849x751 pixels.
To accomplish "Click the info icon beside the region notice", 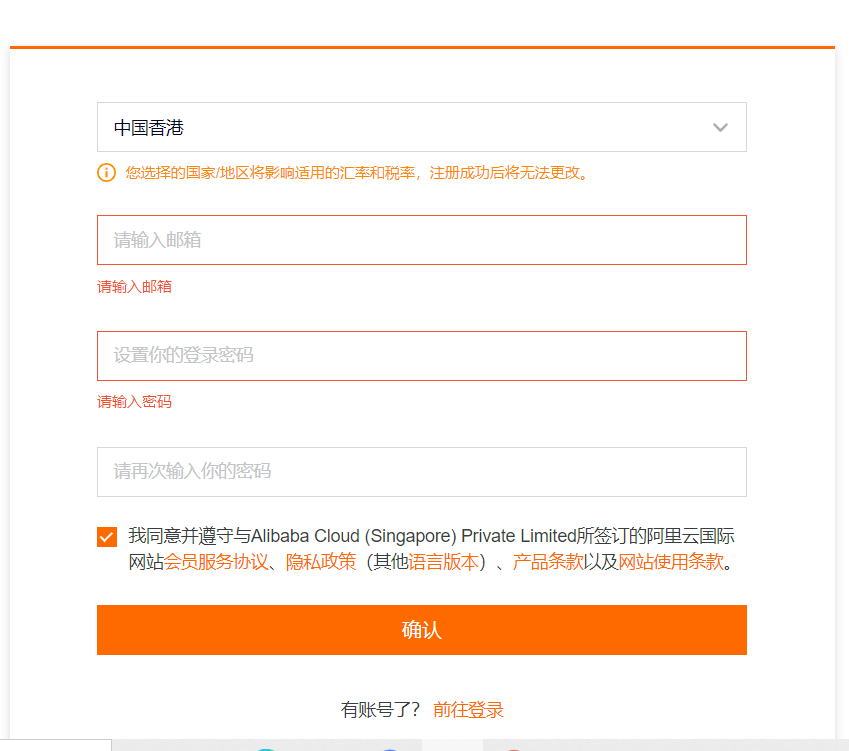I will 106,172.
